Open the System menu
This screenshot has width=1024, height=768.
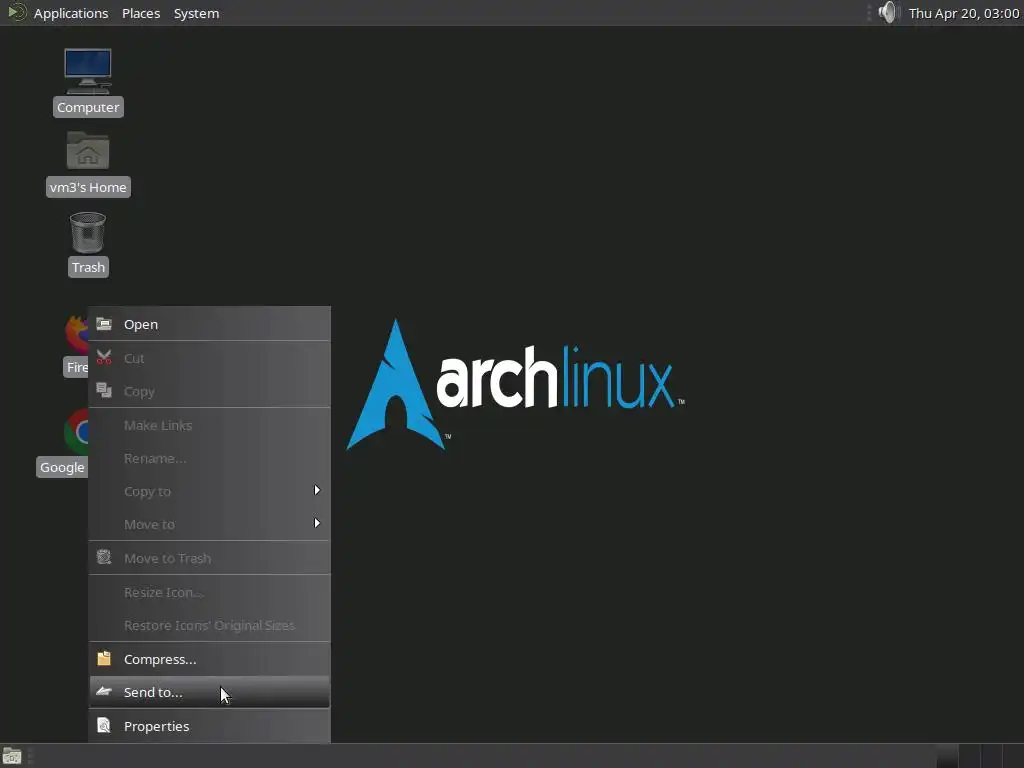[x=197, y=13]
